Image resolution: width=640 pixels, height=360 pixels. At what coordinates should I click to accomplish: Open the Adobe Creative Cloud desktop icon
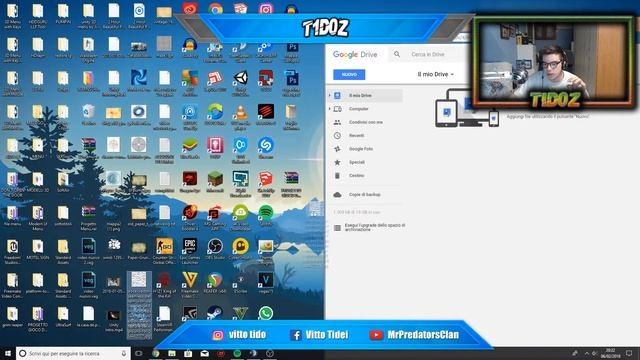click(190, 9)
